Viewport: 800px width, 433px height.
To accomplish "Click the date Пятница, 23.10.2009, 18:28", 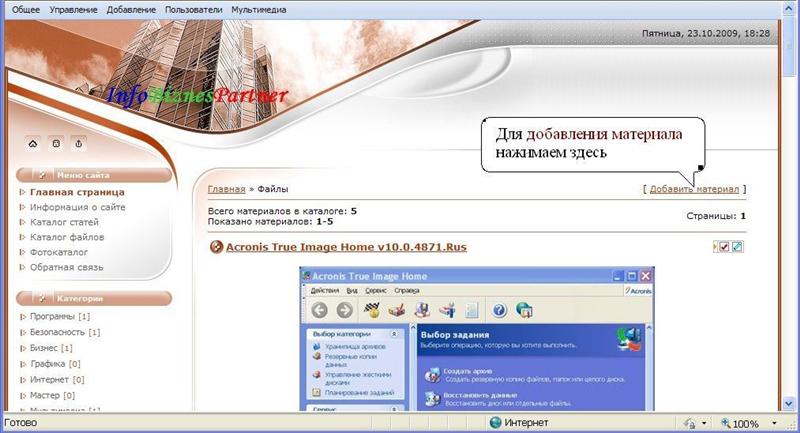I will click(706, 33).
